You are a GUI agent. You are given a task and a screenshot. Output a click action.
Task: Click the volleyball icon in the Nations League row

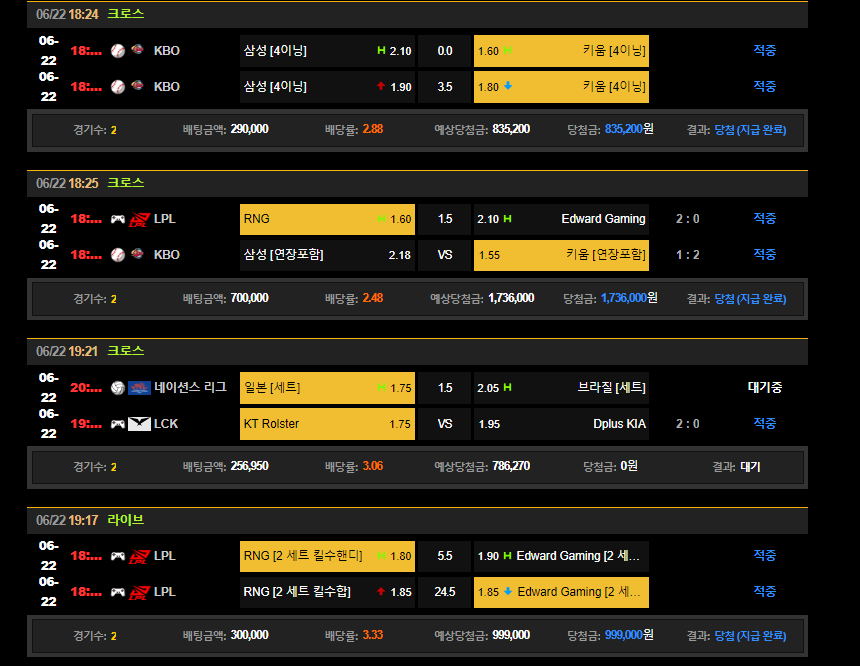118,388
